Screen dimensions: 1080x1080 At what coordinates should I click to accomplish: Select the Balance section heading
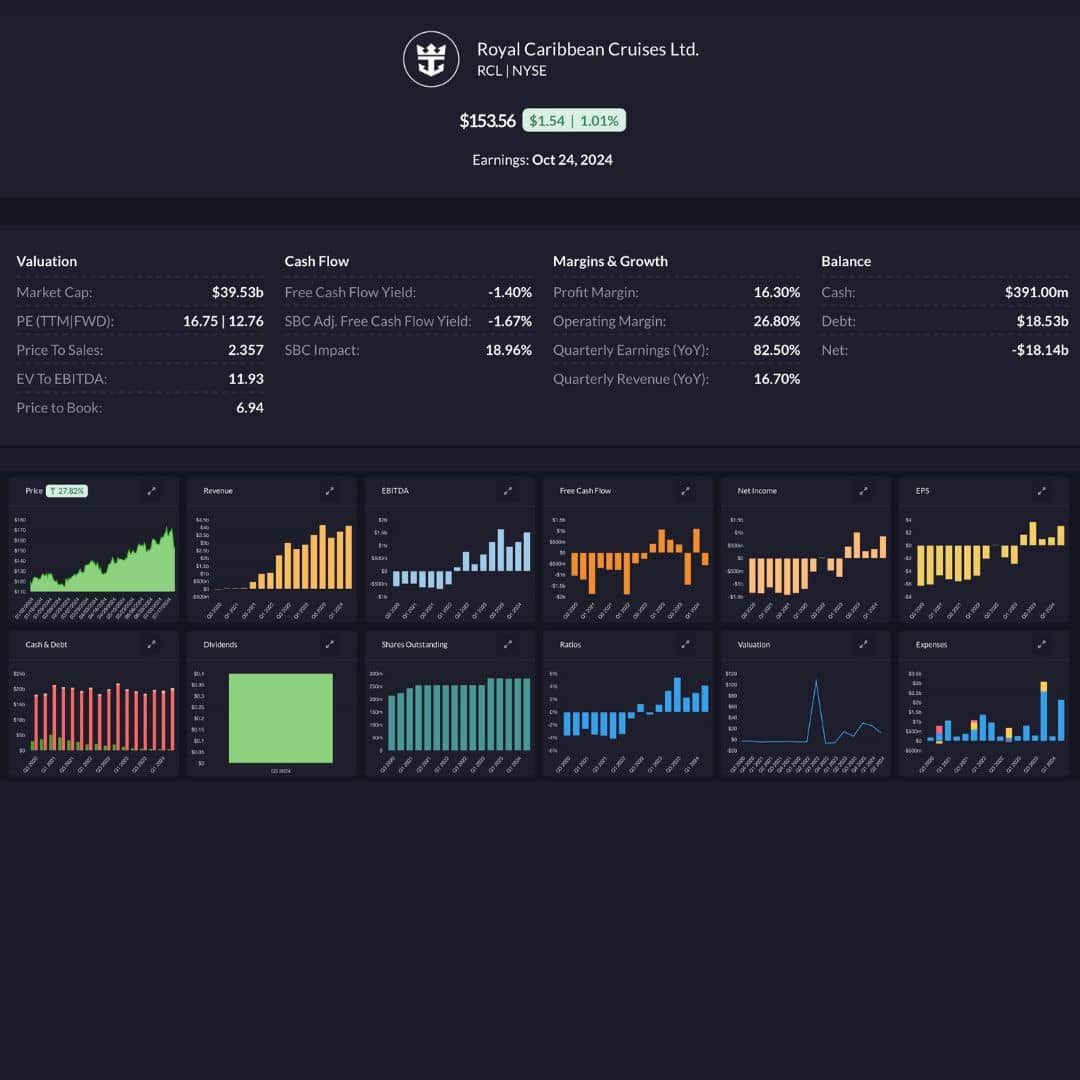click(x=846, y=261)
